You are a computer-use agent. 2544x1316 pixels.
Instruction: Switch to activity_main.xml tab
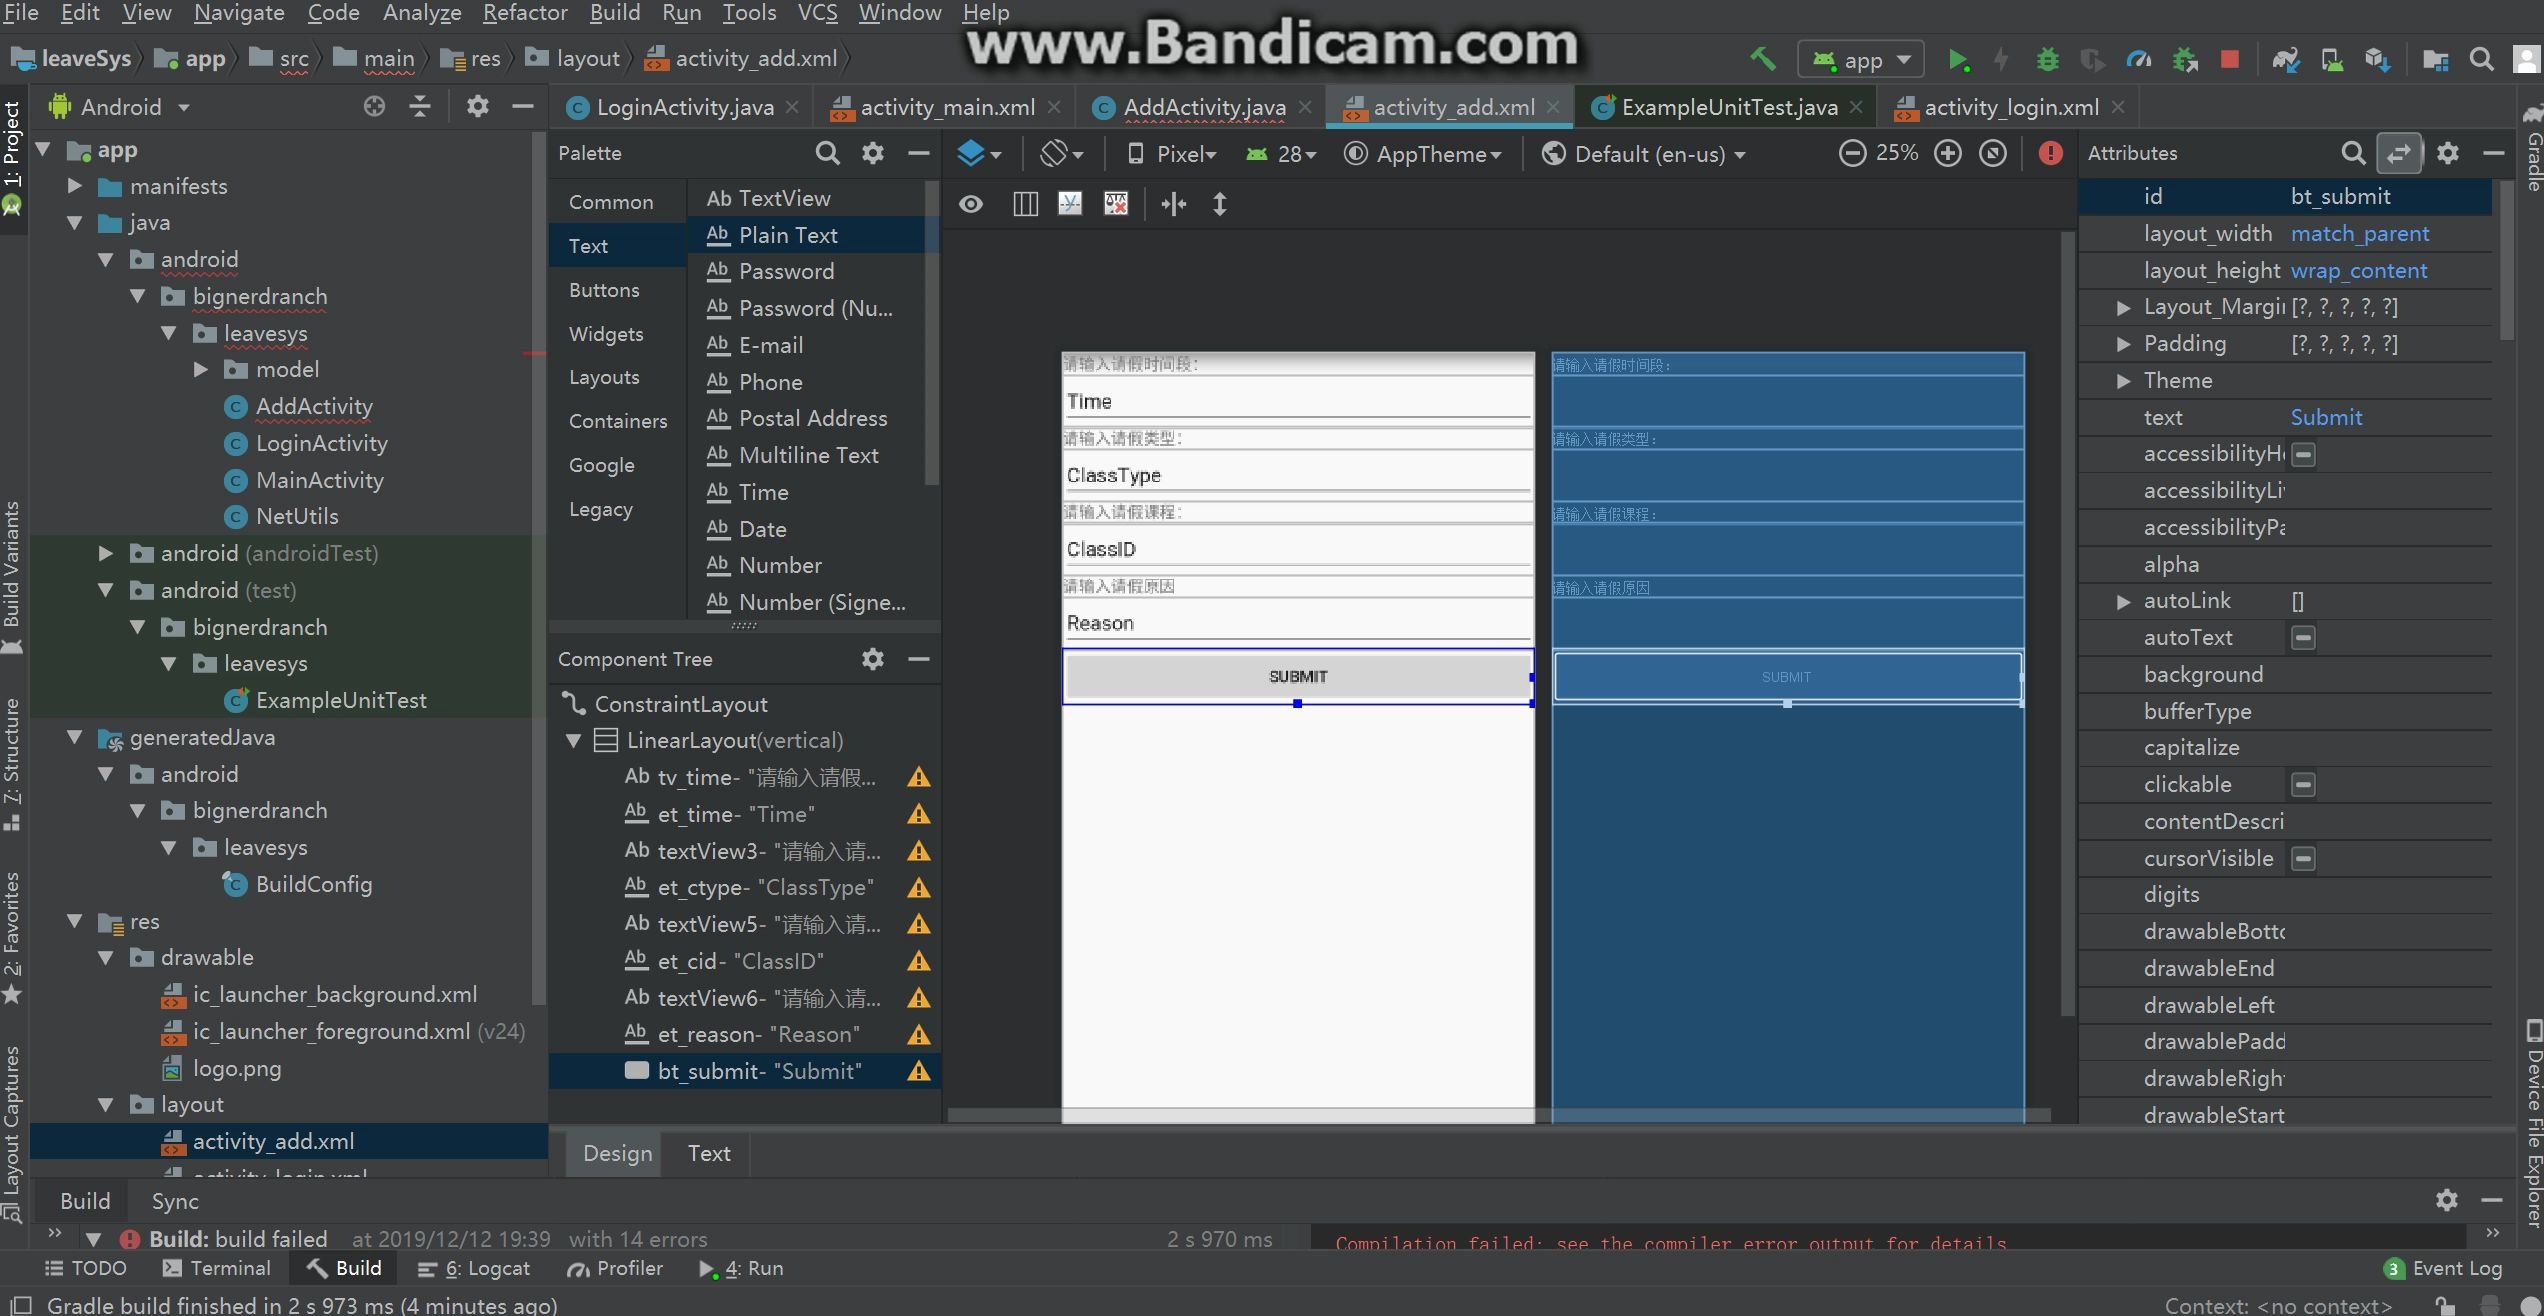pos(947,107)
